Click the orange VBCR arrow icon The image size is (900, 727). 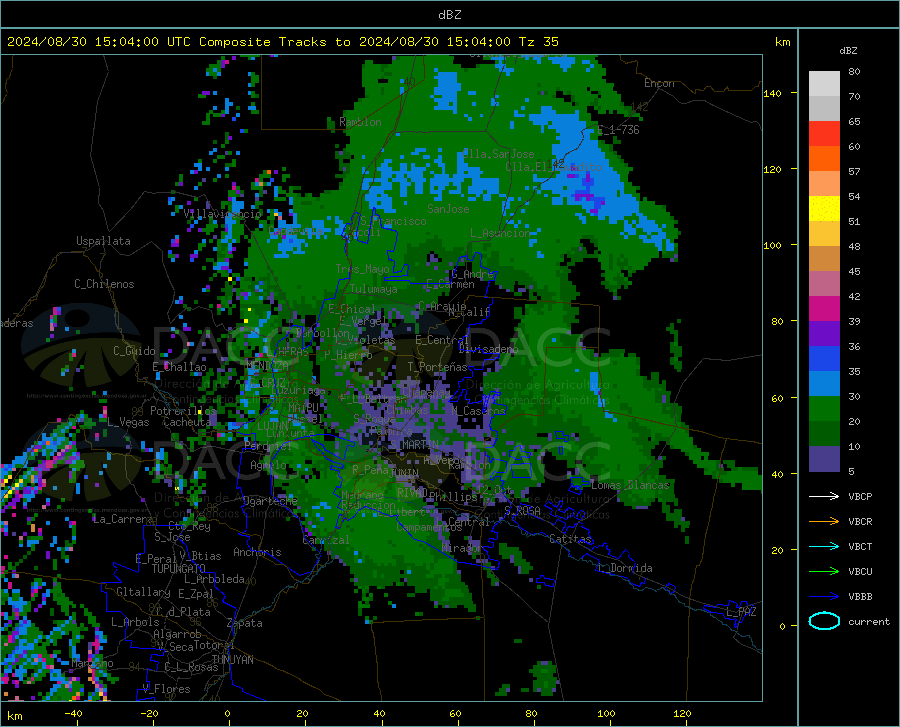click(824, 521)
